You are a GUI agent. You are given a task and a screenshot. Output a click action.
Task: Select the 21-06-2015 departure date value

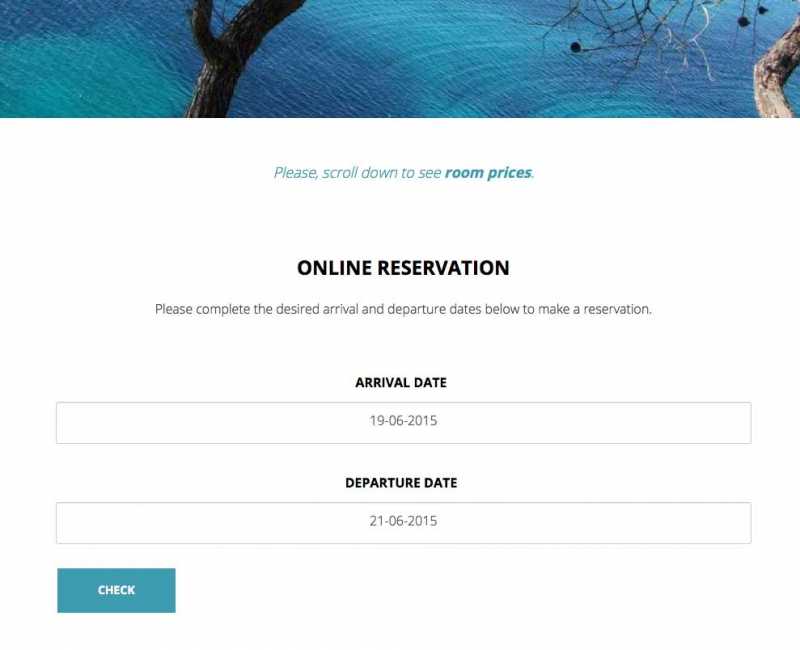coord(404,521)
